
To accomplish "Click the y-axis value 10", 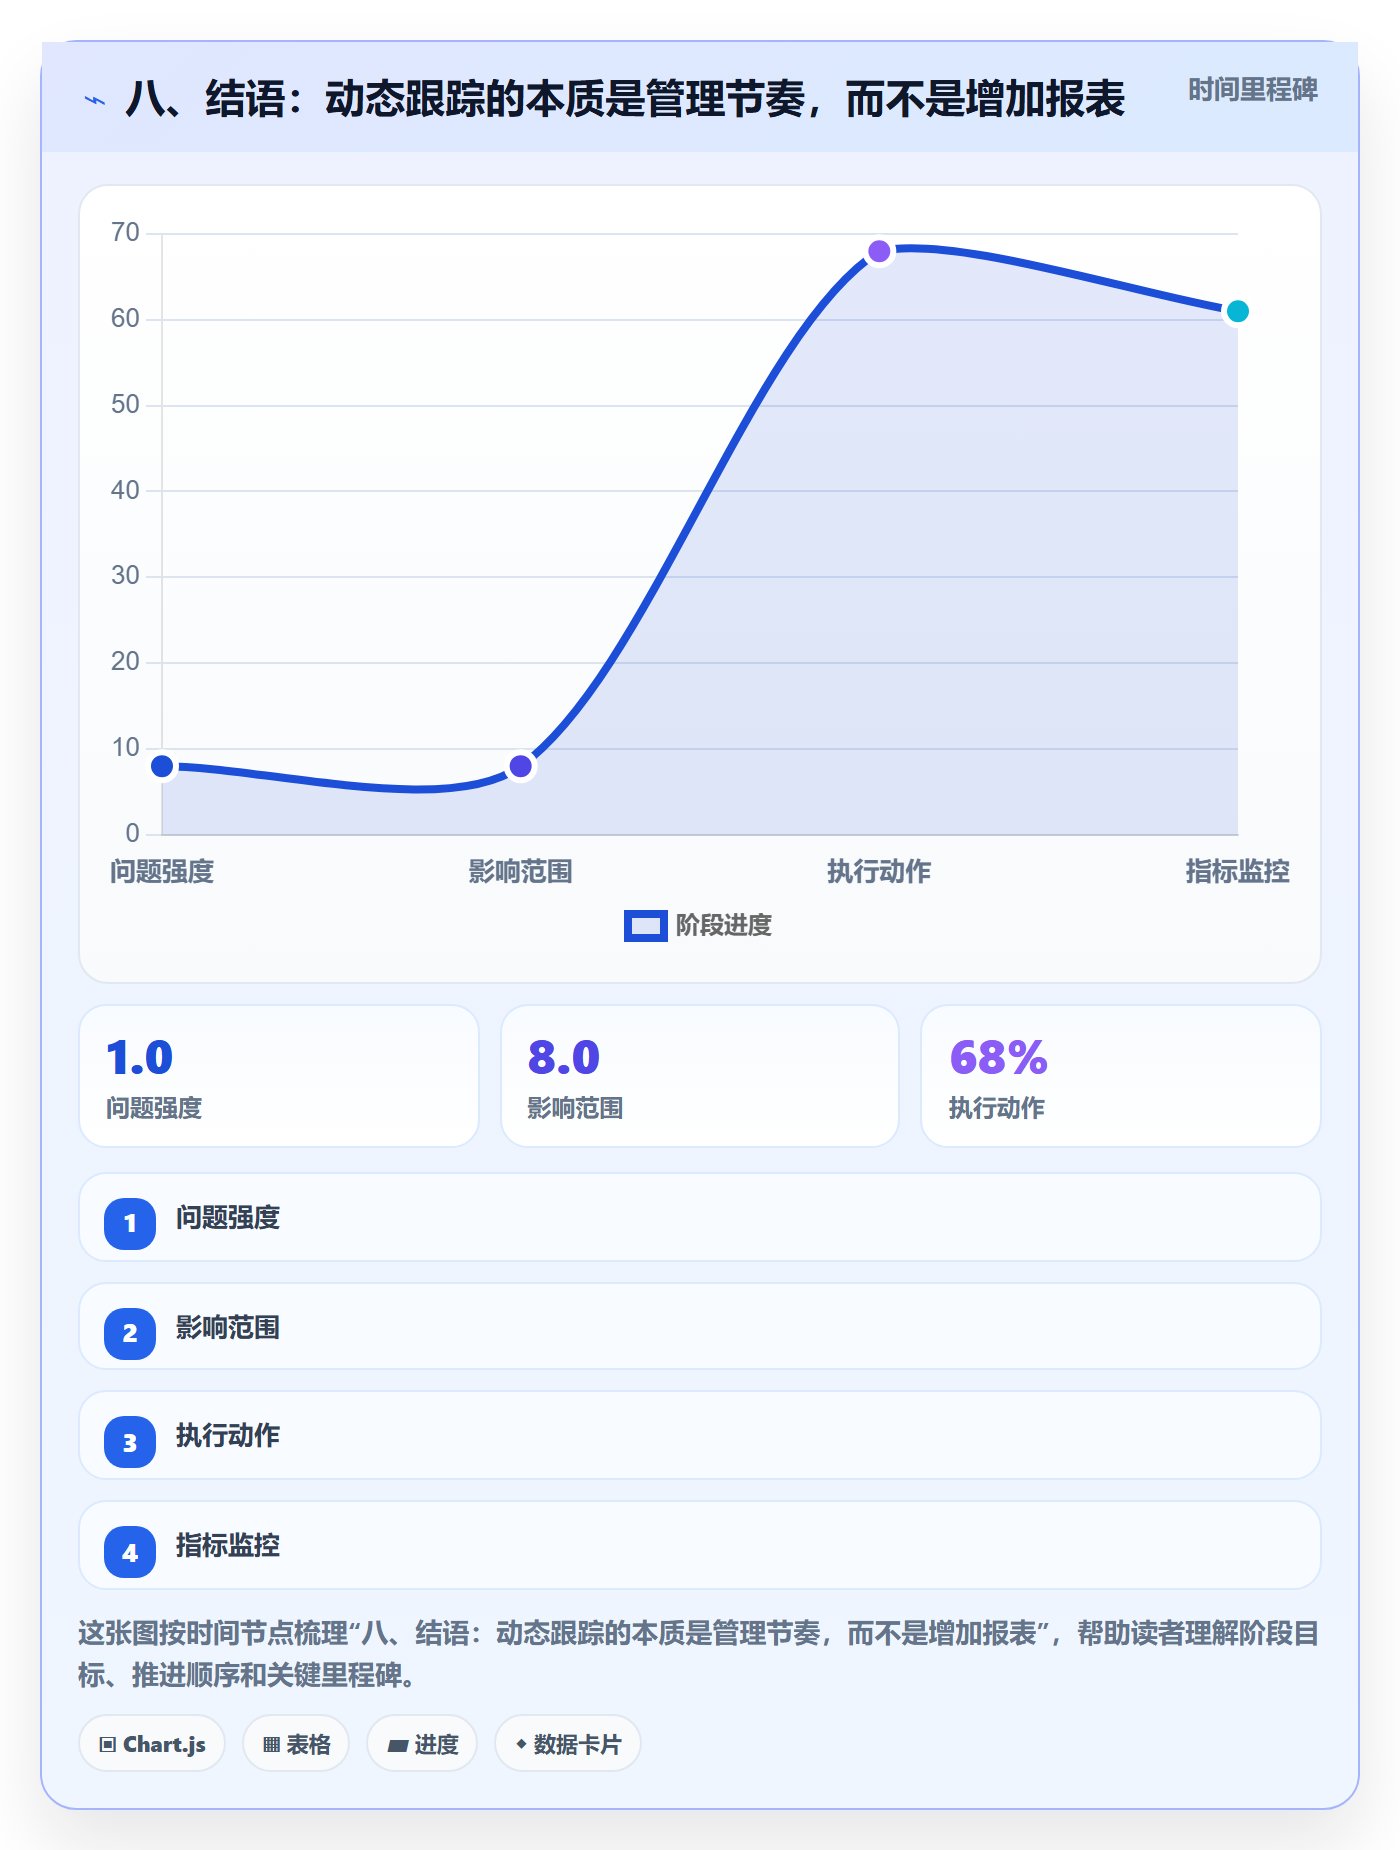I will pyautogui.click(x=125, y=747).
